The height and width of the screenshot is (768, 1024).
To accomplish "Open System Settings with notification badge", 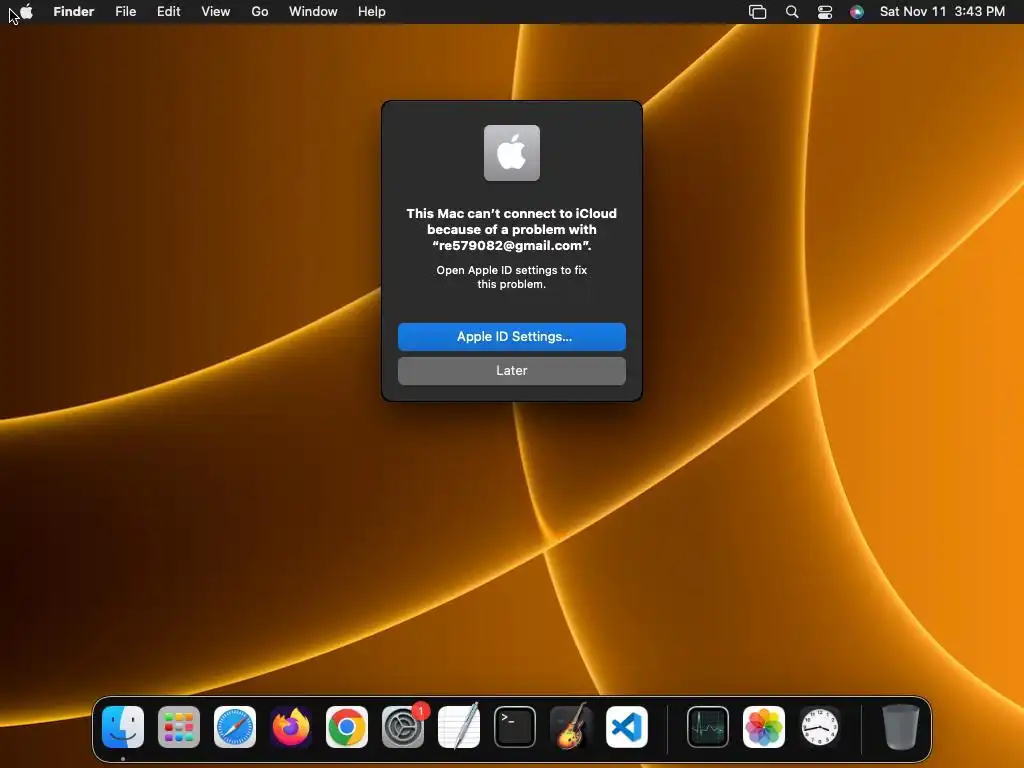I will click(403, 727).
